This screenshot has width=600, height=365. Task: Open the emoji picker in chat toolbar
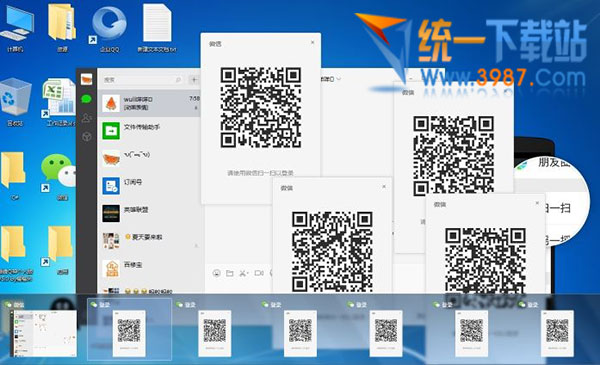(217, 273)
